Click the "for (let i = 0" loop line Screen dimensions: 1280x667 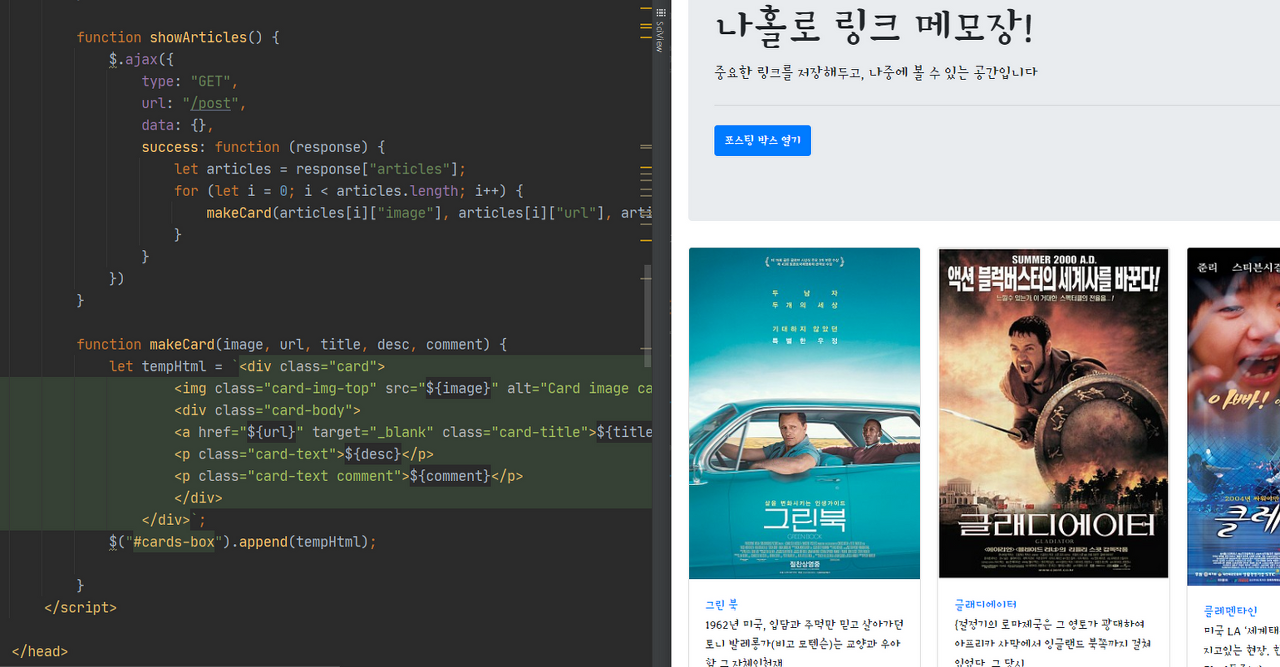pos(349,190)
